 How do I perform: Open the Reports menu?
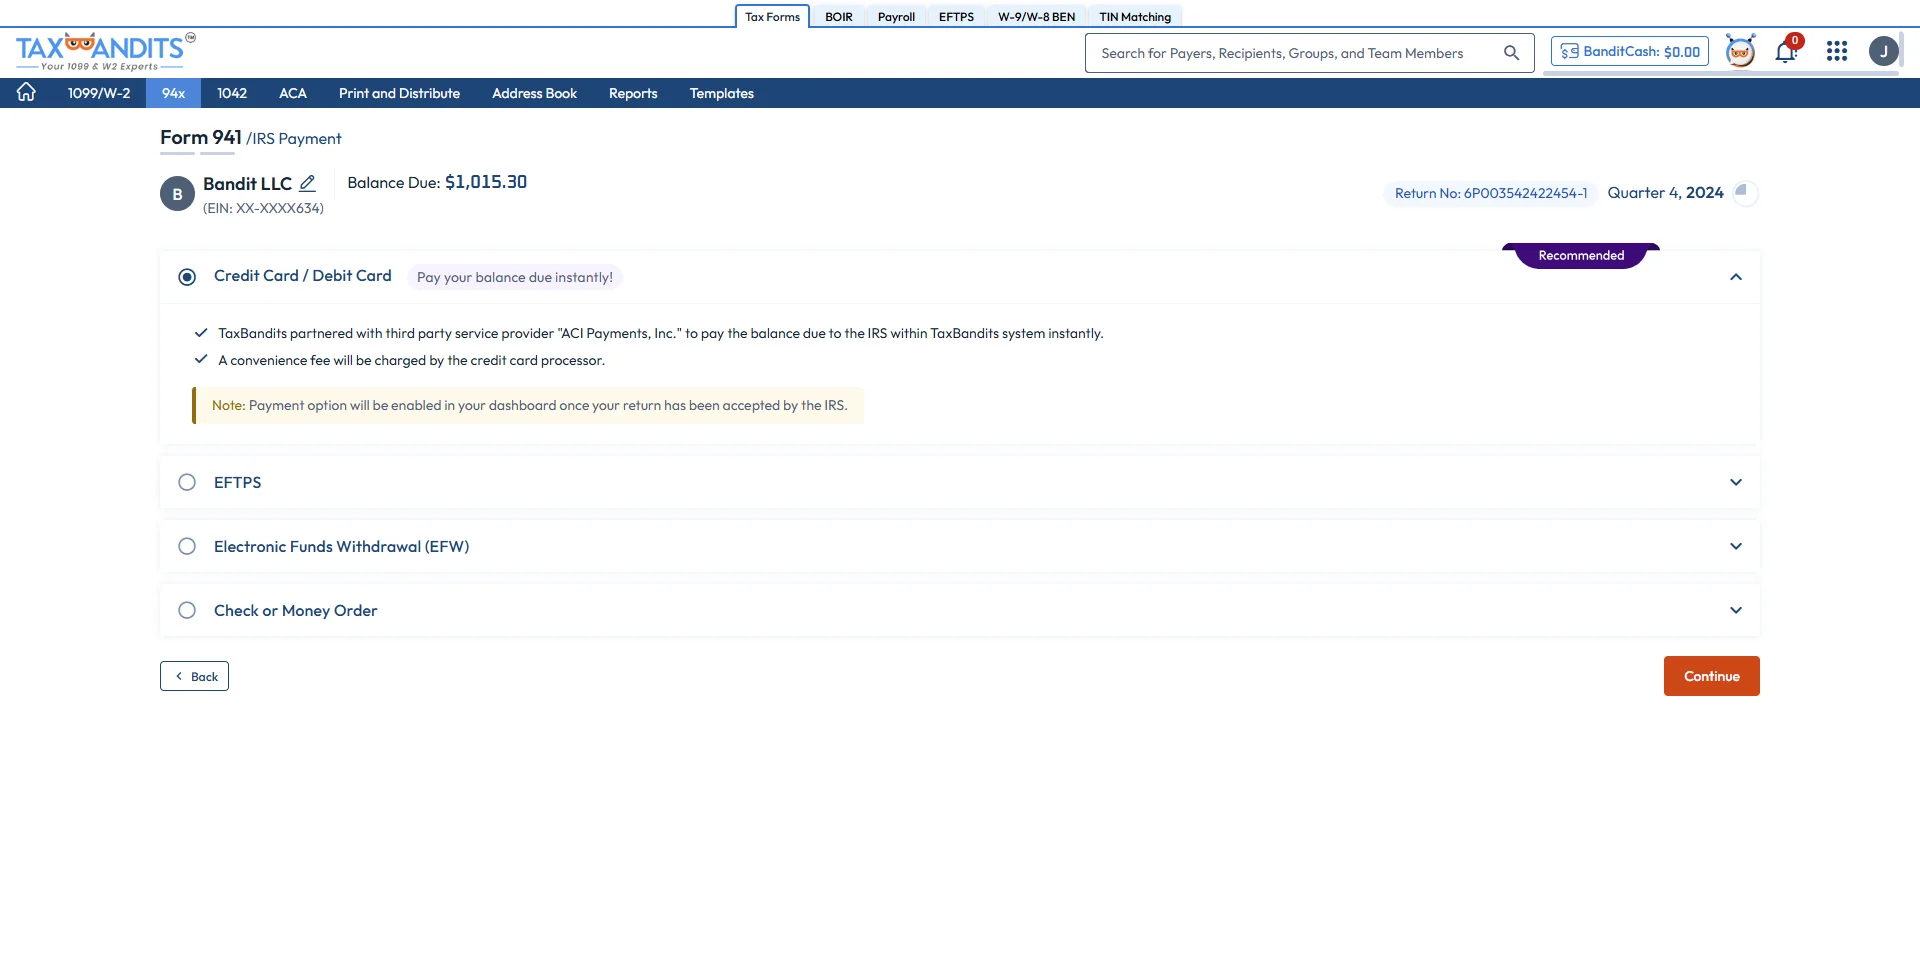(x=633, y=93)
